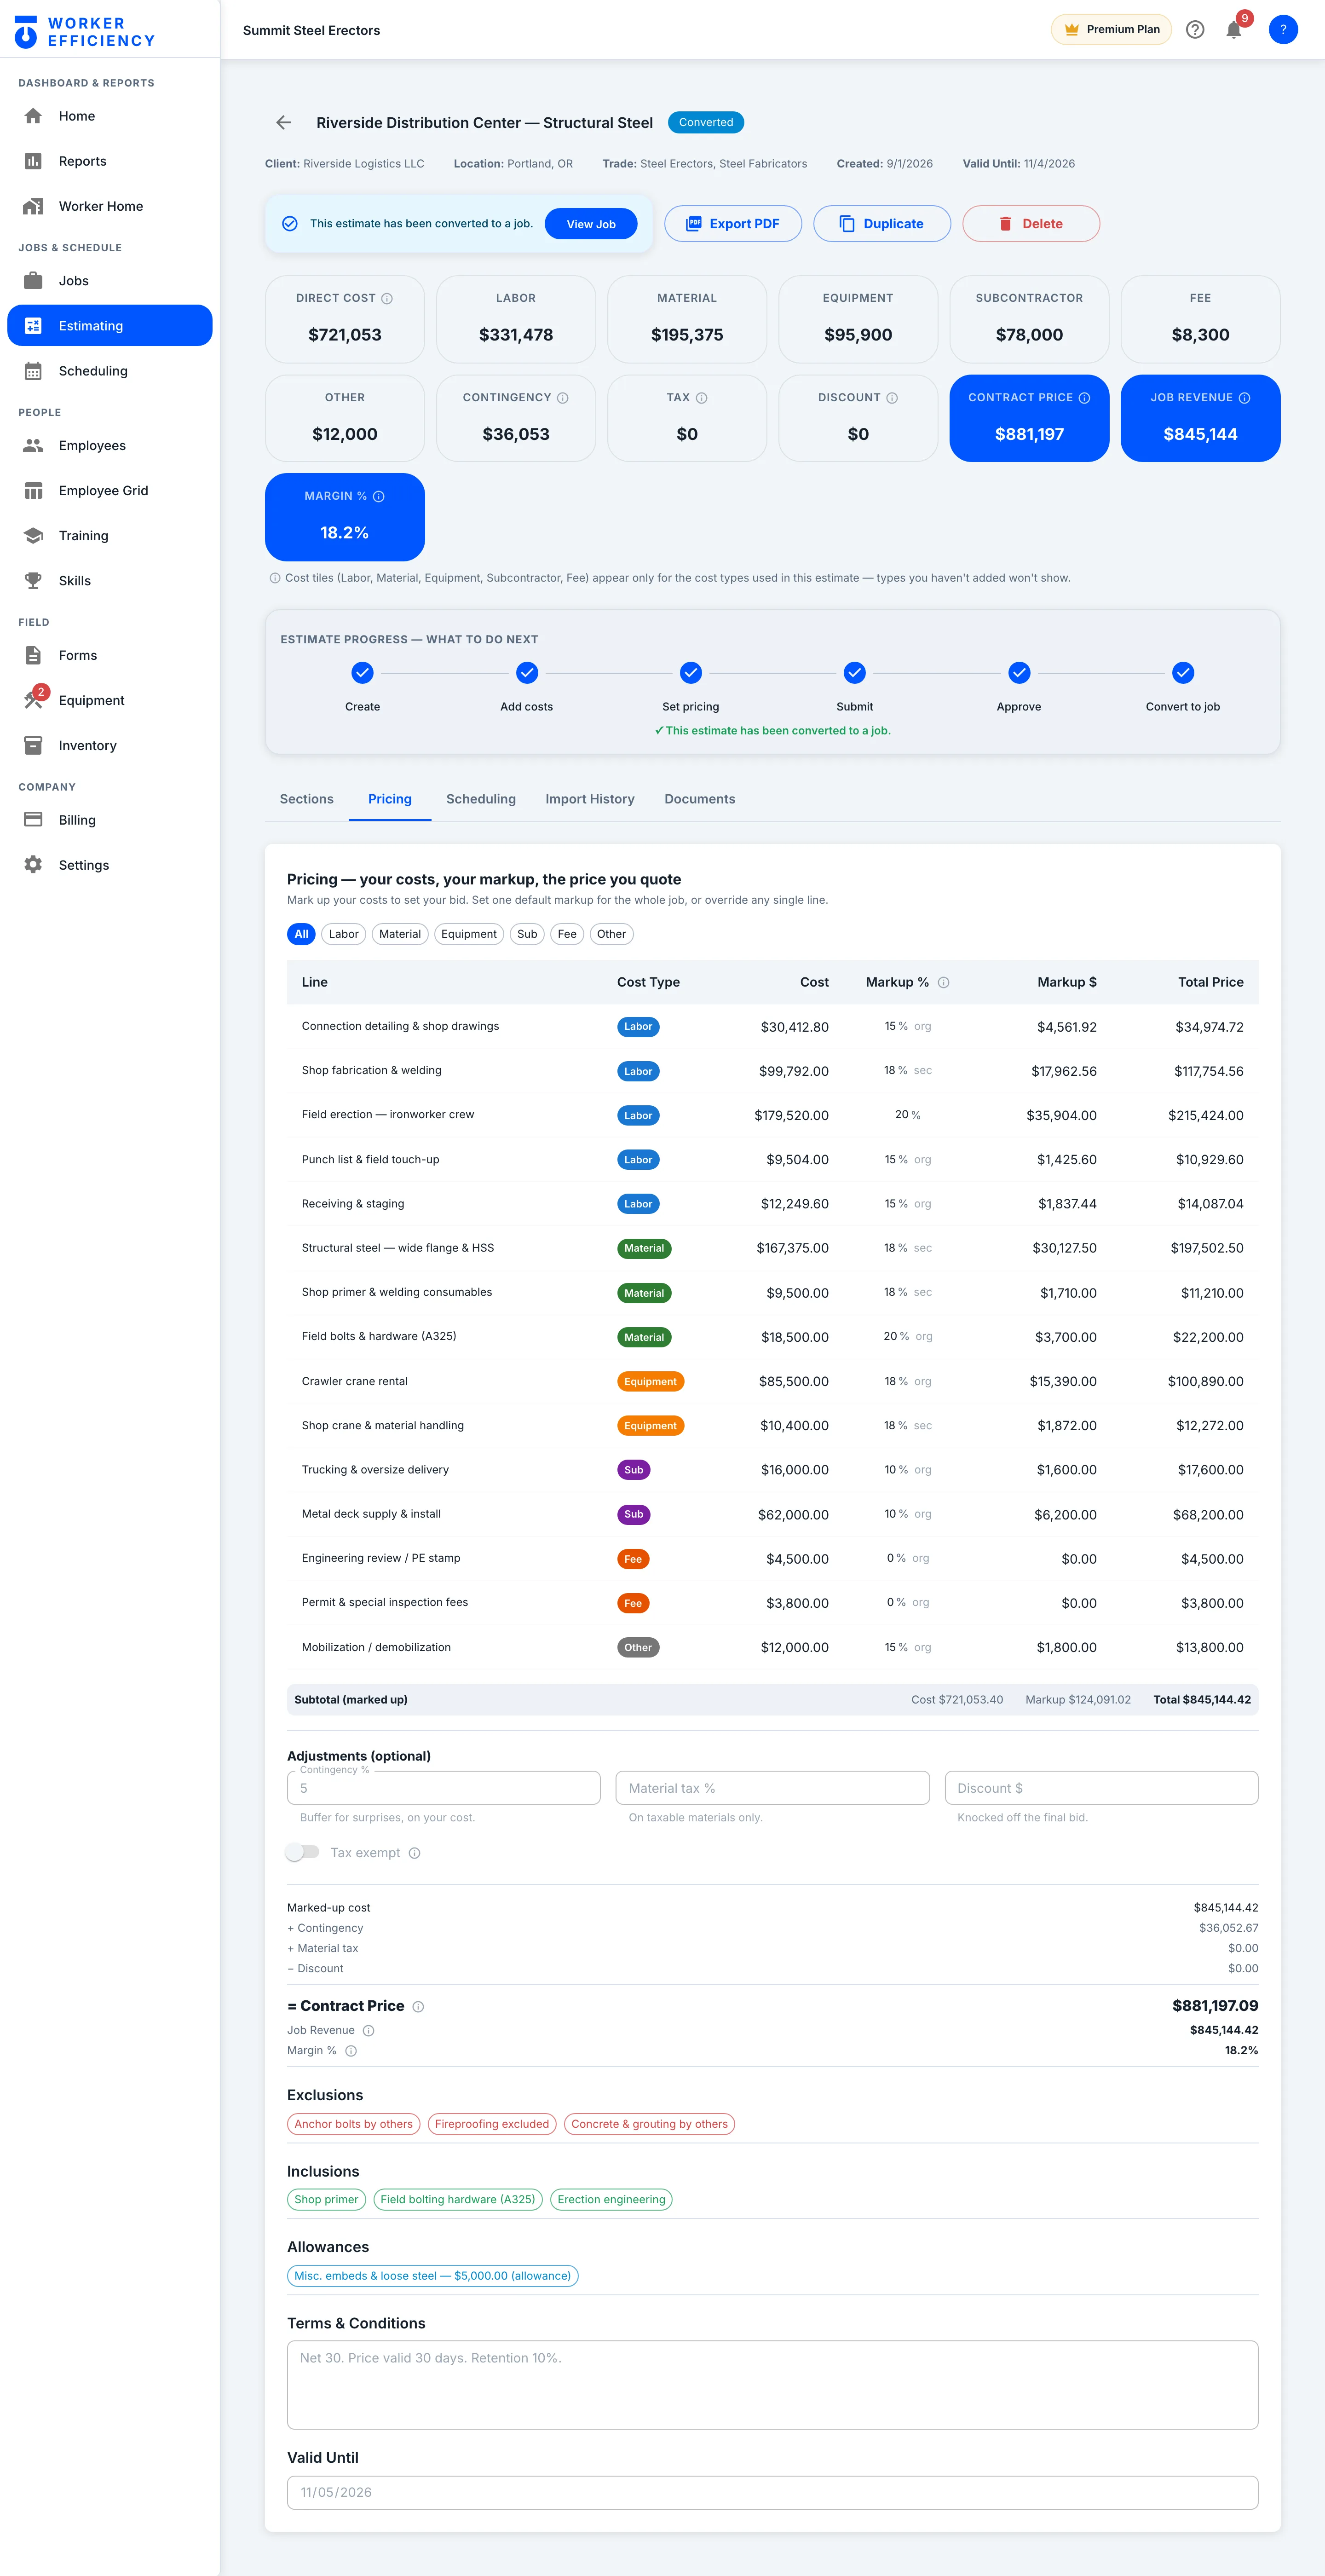Screen dimensions: 1325x2576
Task: Open the Import History tab
Action: pyautogui.click(x=590, y=799)
